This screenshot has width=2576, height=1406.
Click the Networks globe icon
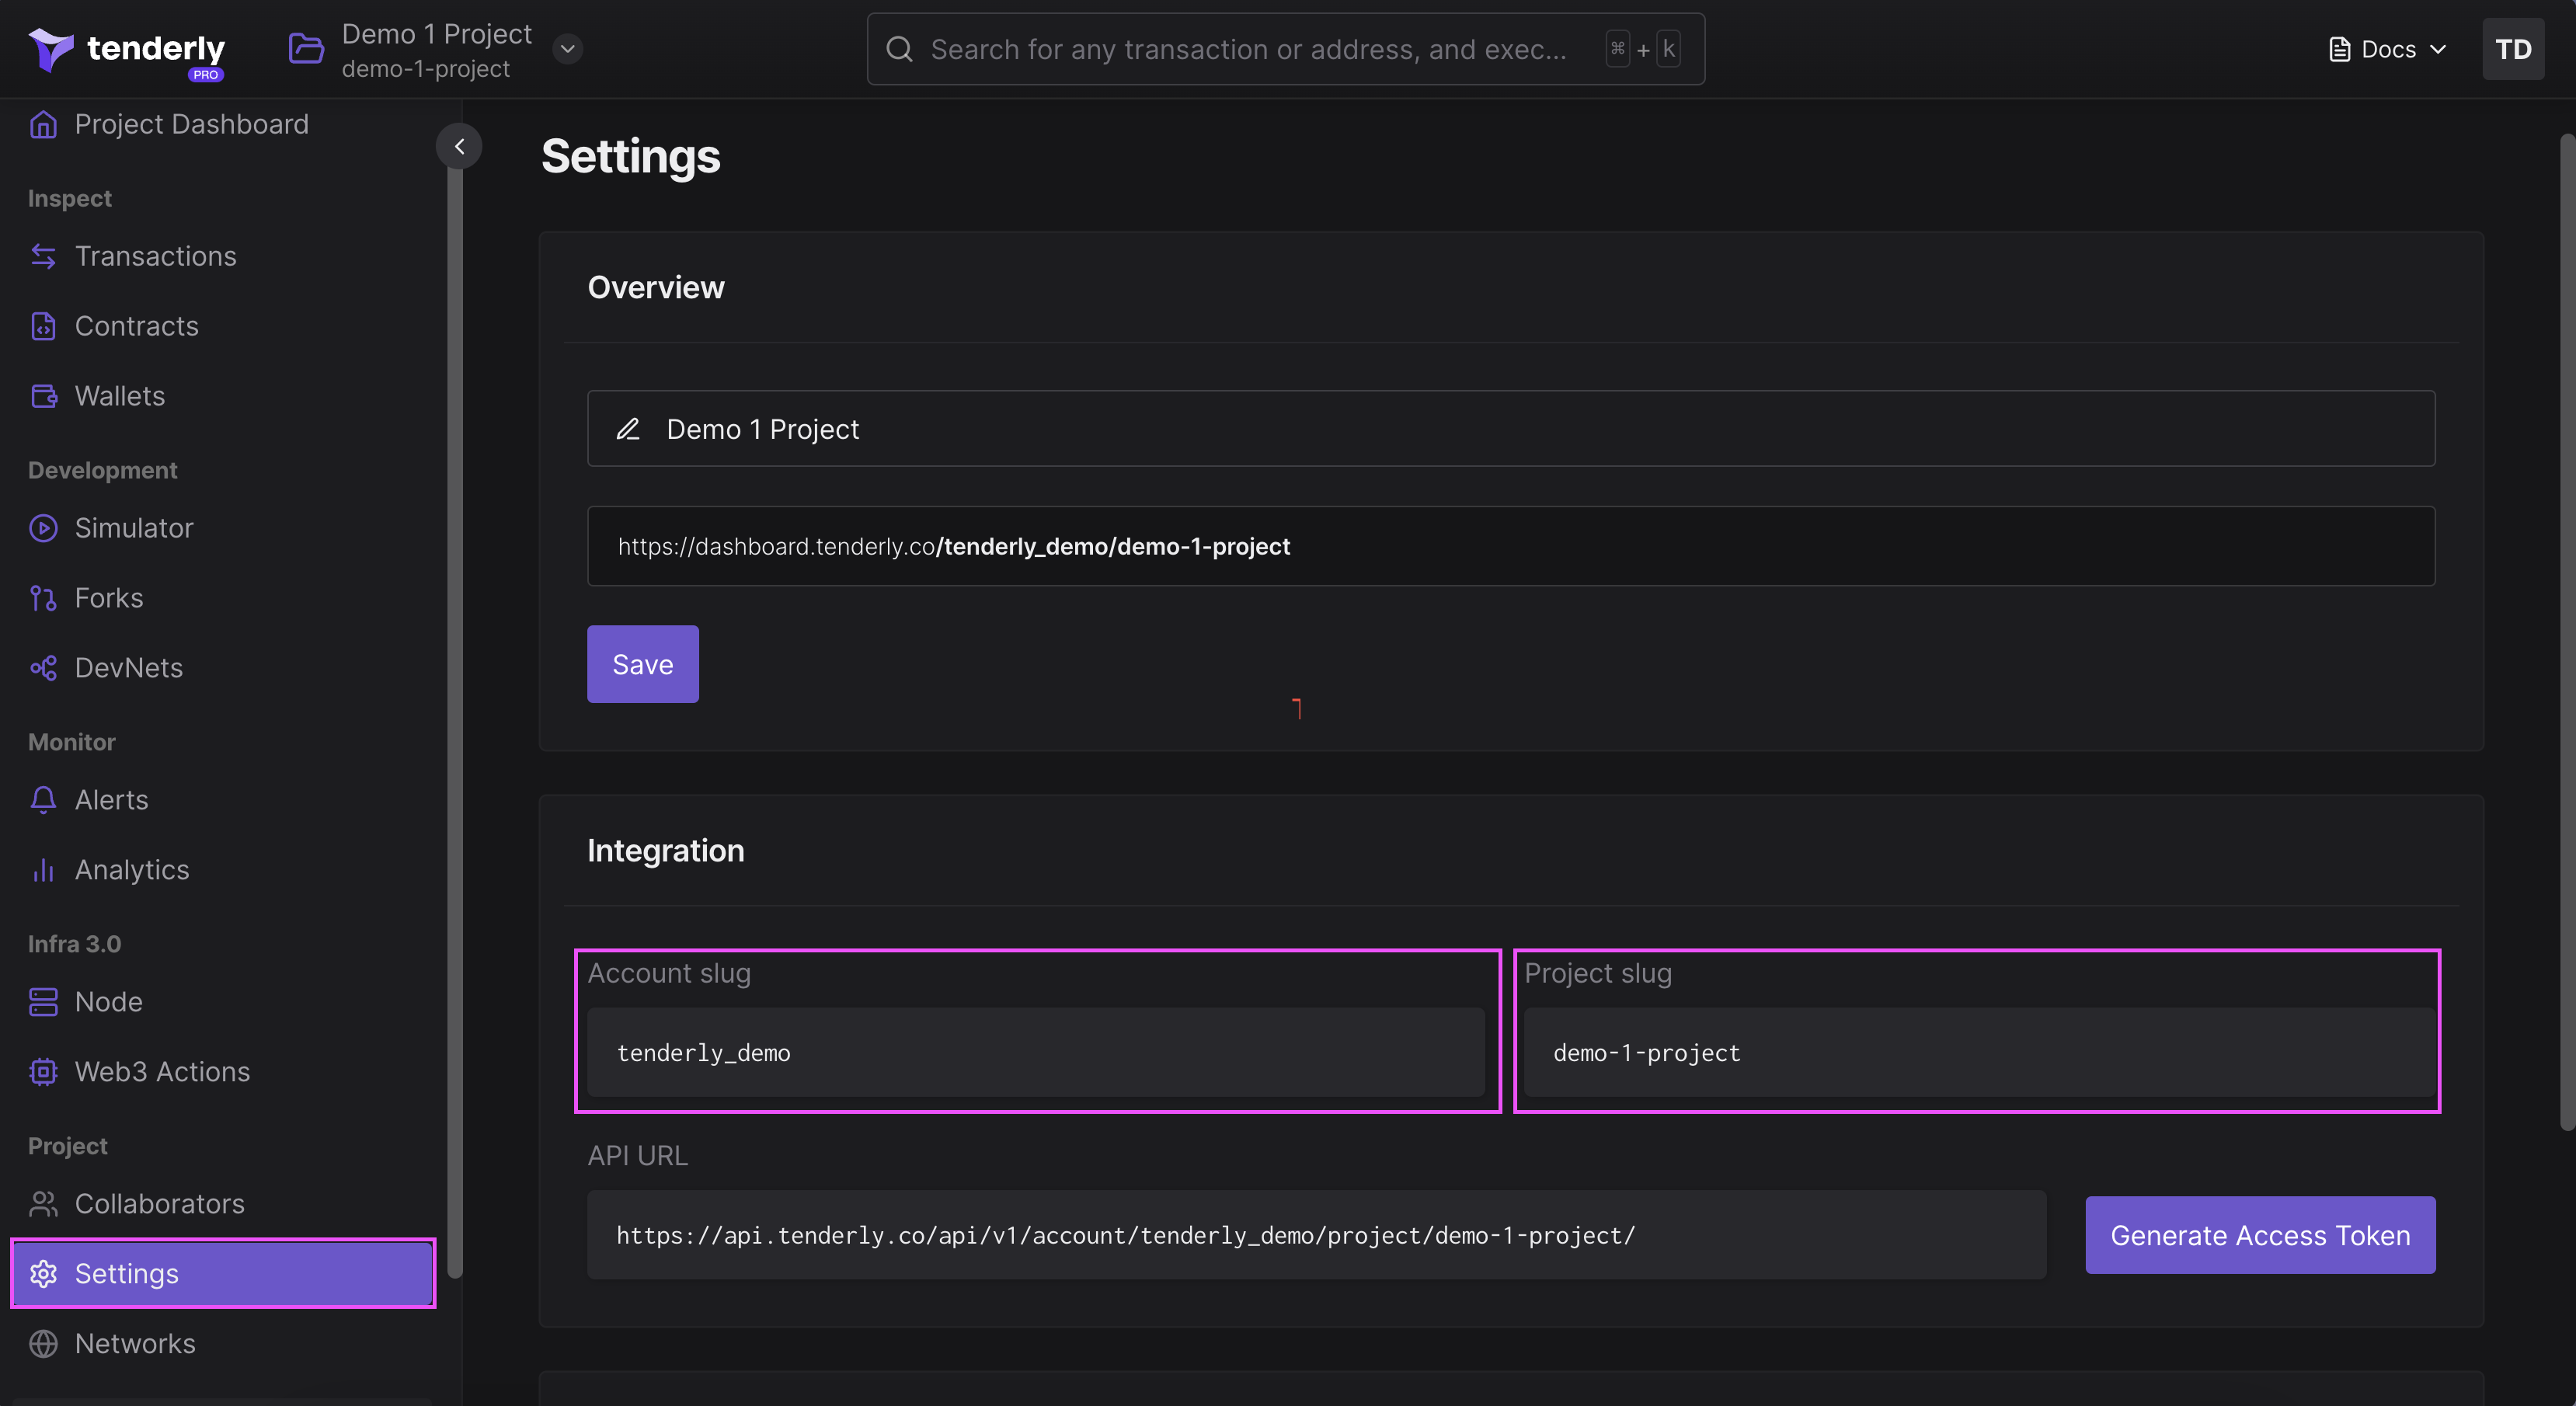(x=43, y=1344)
